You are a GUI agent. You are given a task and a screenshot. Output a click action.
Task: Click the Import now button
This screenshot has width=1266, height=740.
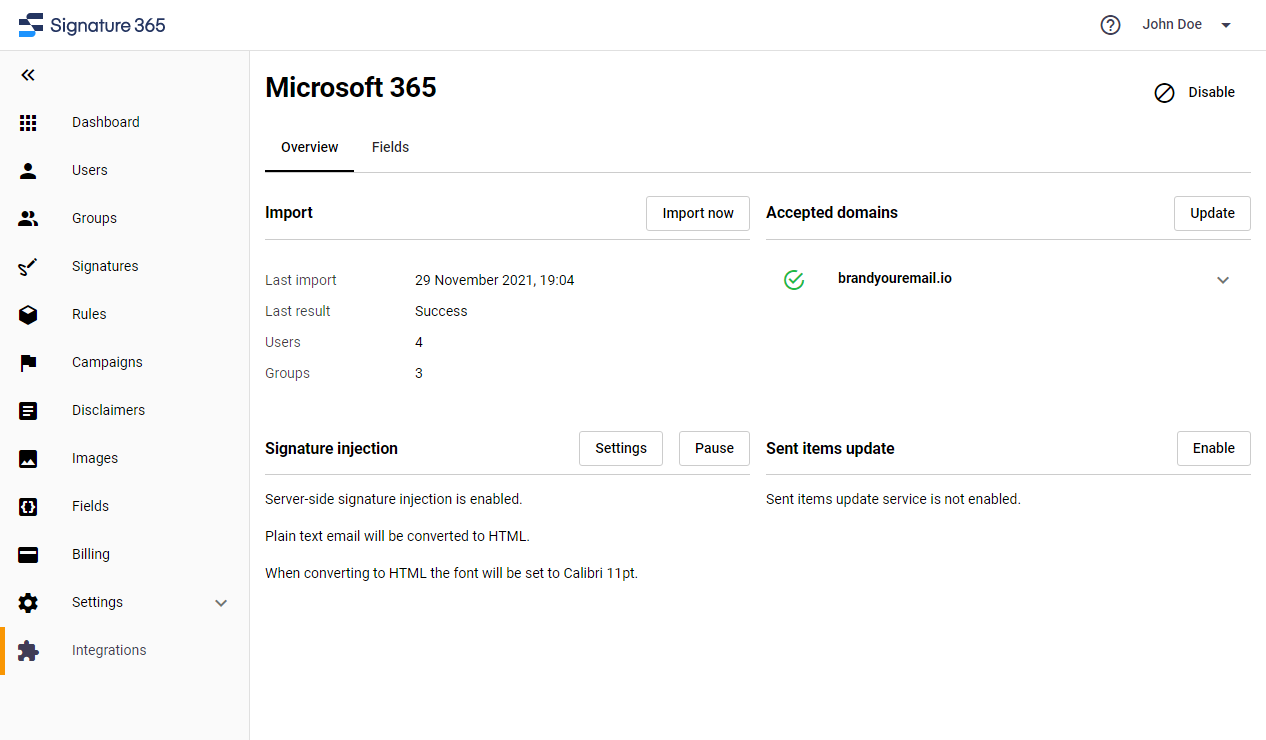698,213
